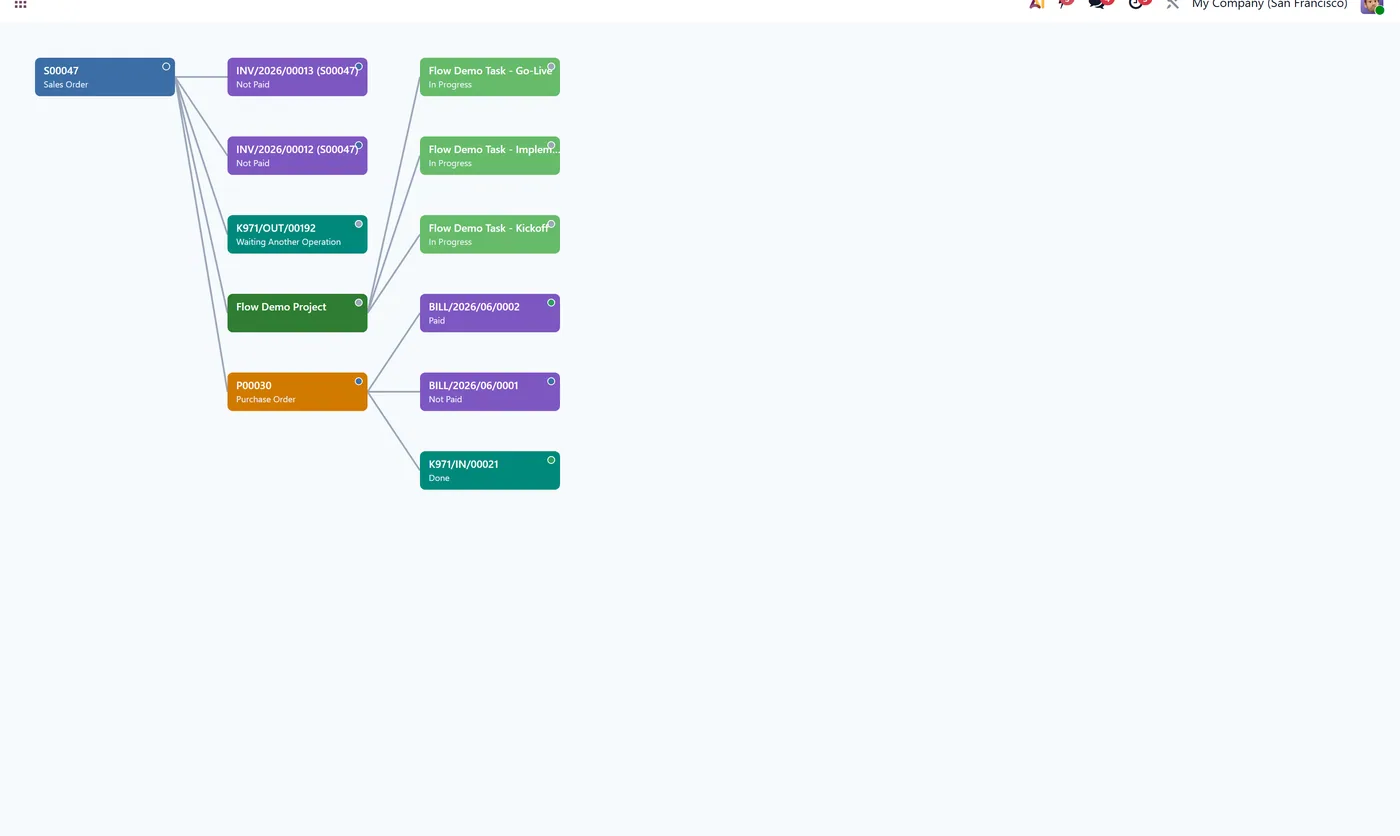Image resolution: width=1400 pixels, height=836 pixels.
Task: Open invoice INV/2026/00012 (S00047) node
Action: pyautogui.click(x=297, y=156)
